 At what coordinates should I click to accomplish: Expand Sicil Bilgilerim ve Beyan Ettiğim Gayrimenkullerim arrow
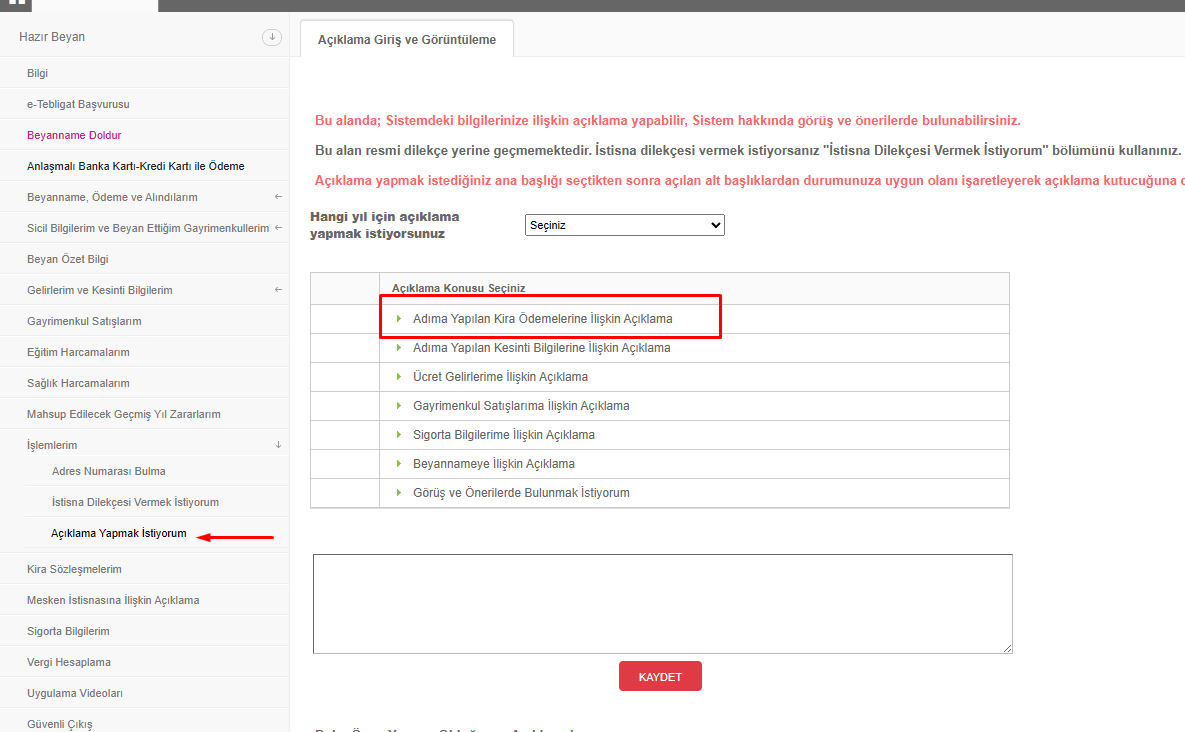point(278,227)
